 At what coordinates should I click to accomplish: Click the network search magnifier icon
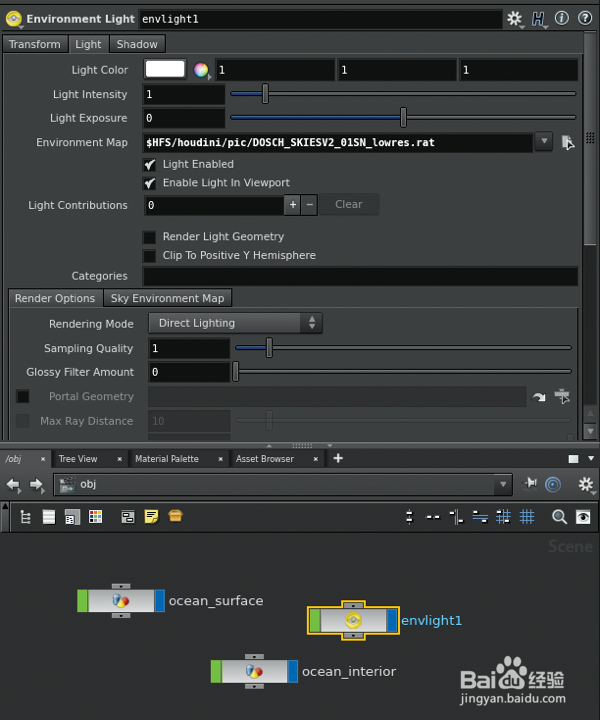[x=560, y=517]
